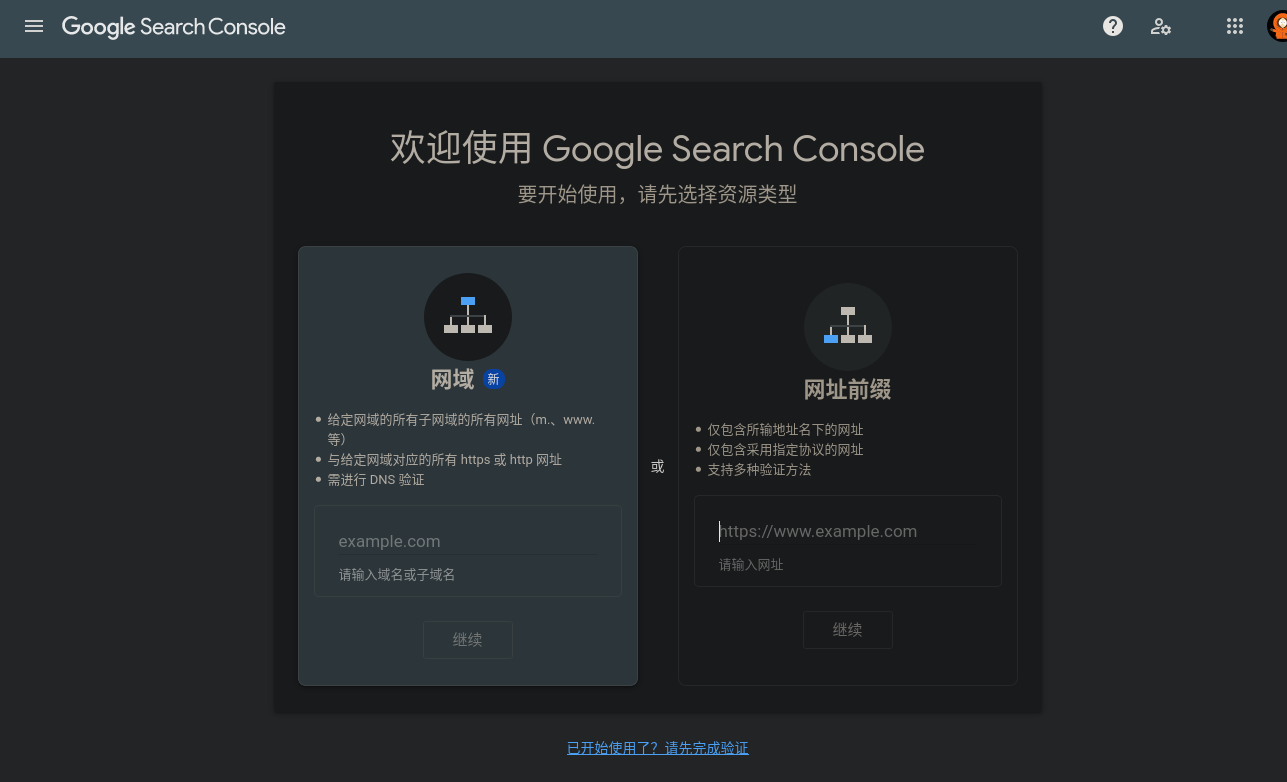
Task: Click the 仅包含采用指定协议的网址 bullet text
Action: 785,450
